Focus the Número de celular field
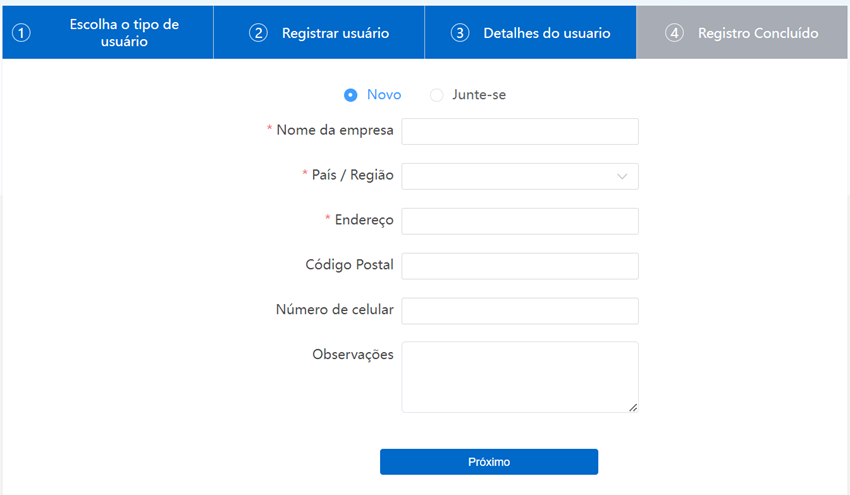The width and height of the screenshot is (850, 495). click(x=519, y=311)
